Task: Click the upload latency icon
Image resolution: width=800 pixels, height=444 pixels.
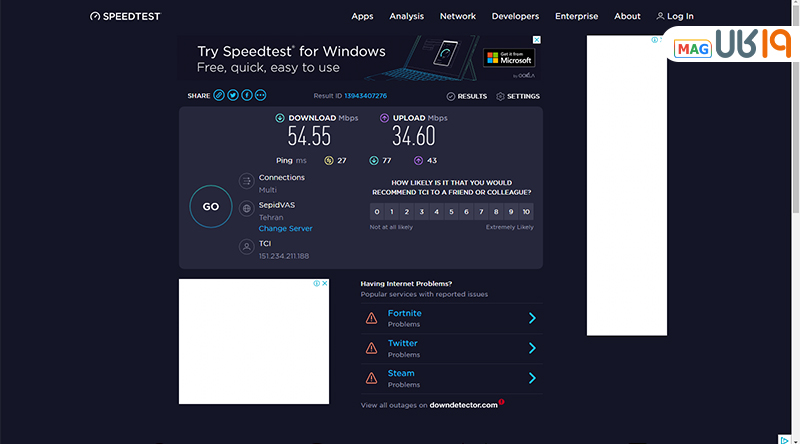Action: [x=418, y=161]
